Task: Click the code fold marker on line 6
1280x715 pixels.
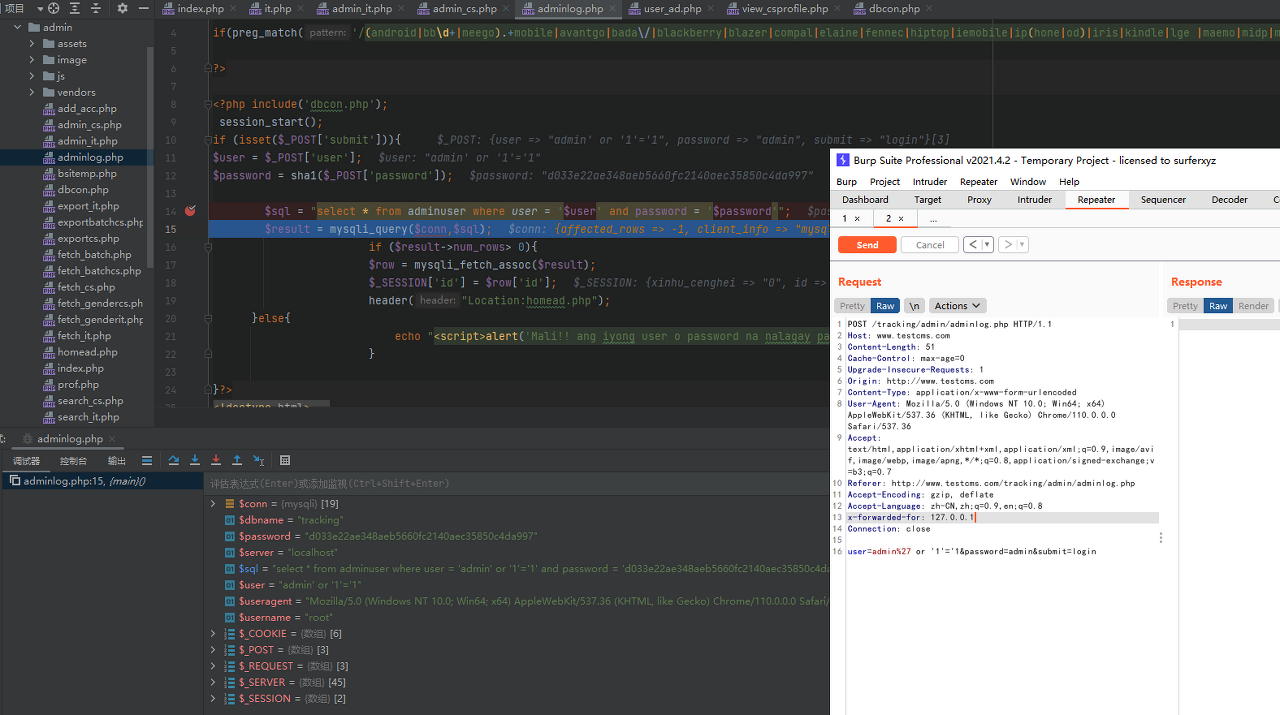Action: (x=210, y=68)
